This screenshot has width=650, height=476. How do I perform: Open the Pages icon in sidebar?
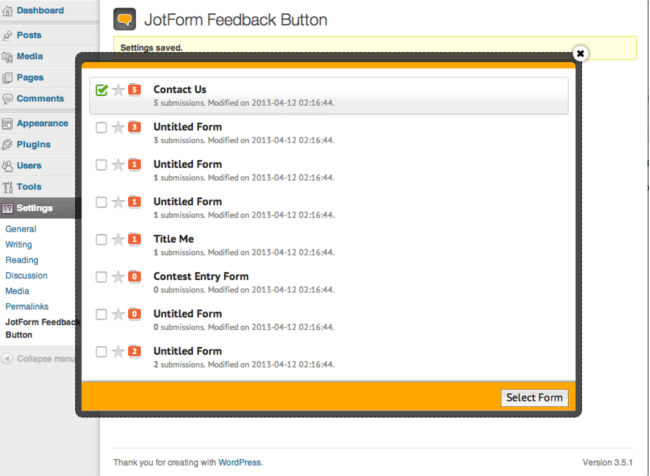click(x=7, y=78)
